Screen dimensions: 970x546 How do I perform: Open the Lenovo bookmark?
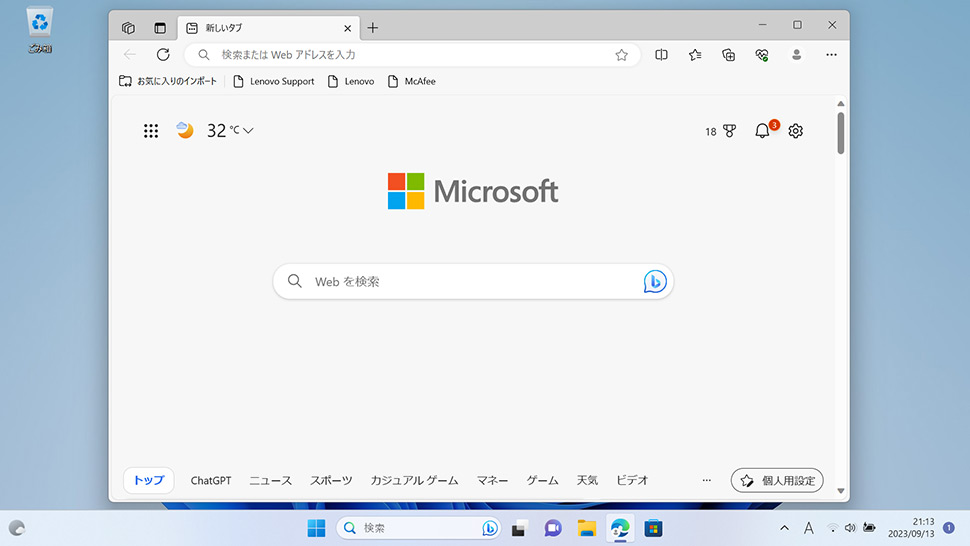point(351,81)
